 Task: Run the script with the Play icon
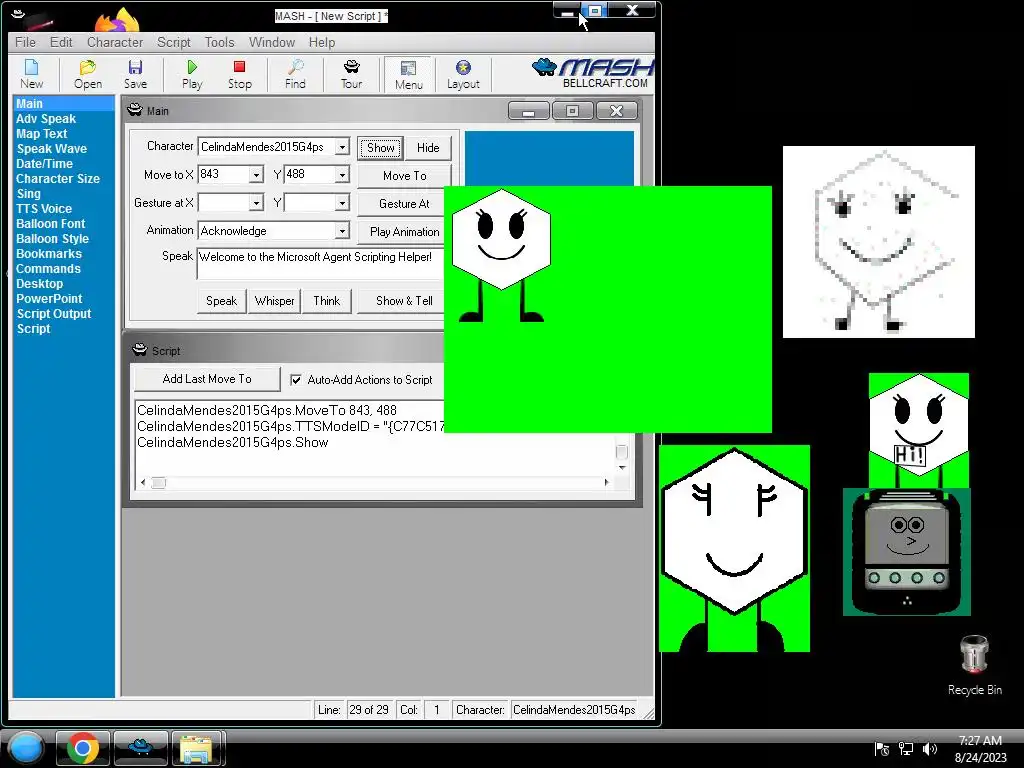192,74
